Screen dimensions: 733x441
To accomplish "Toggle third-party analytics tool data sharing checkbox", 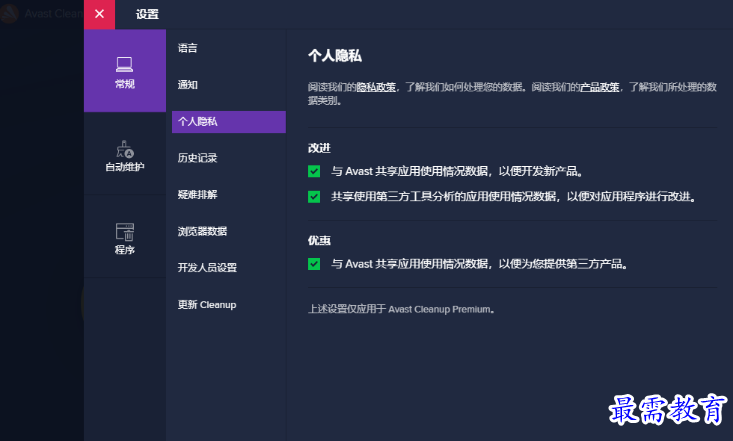I will click(x=314, y=197).
